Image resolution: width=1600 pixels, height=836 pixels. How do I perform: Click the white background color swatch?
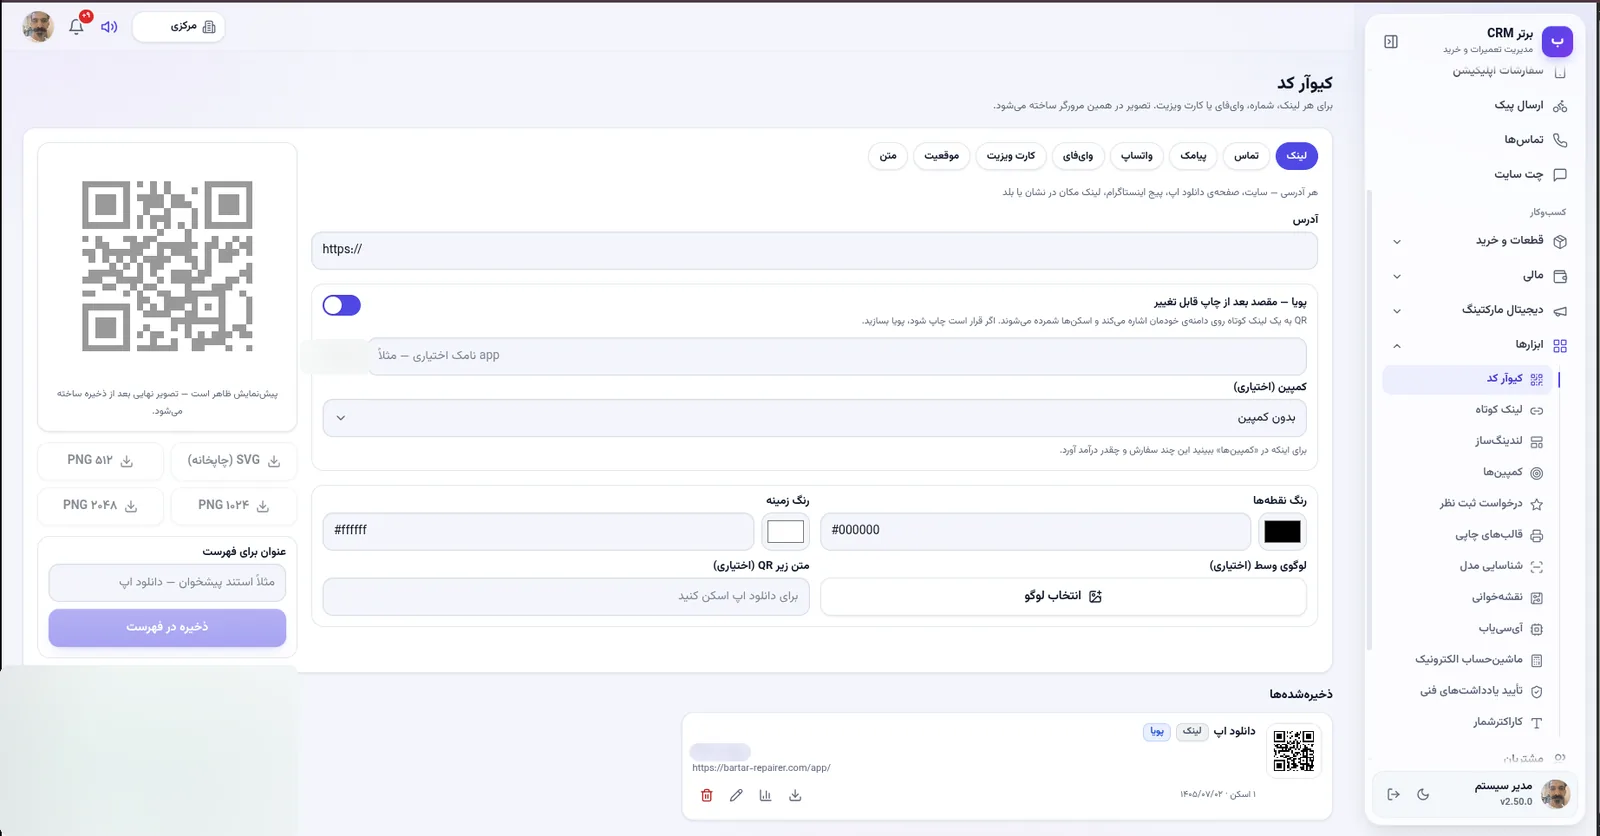785,531
